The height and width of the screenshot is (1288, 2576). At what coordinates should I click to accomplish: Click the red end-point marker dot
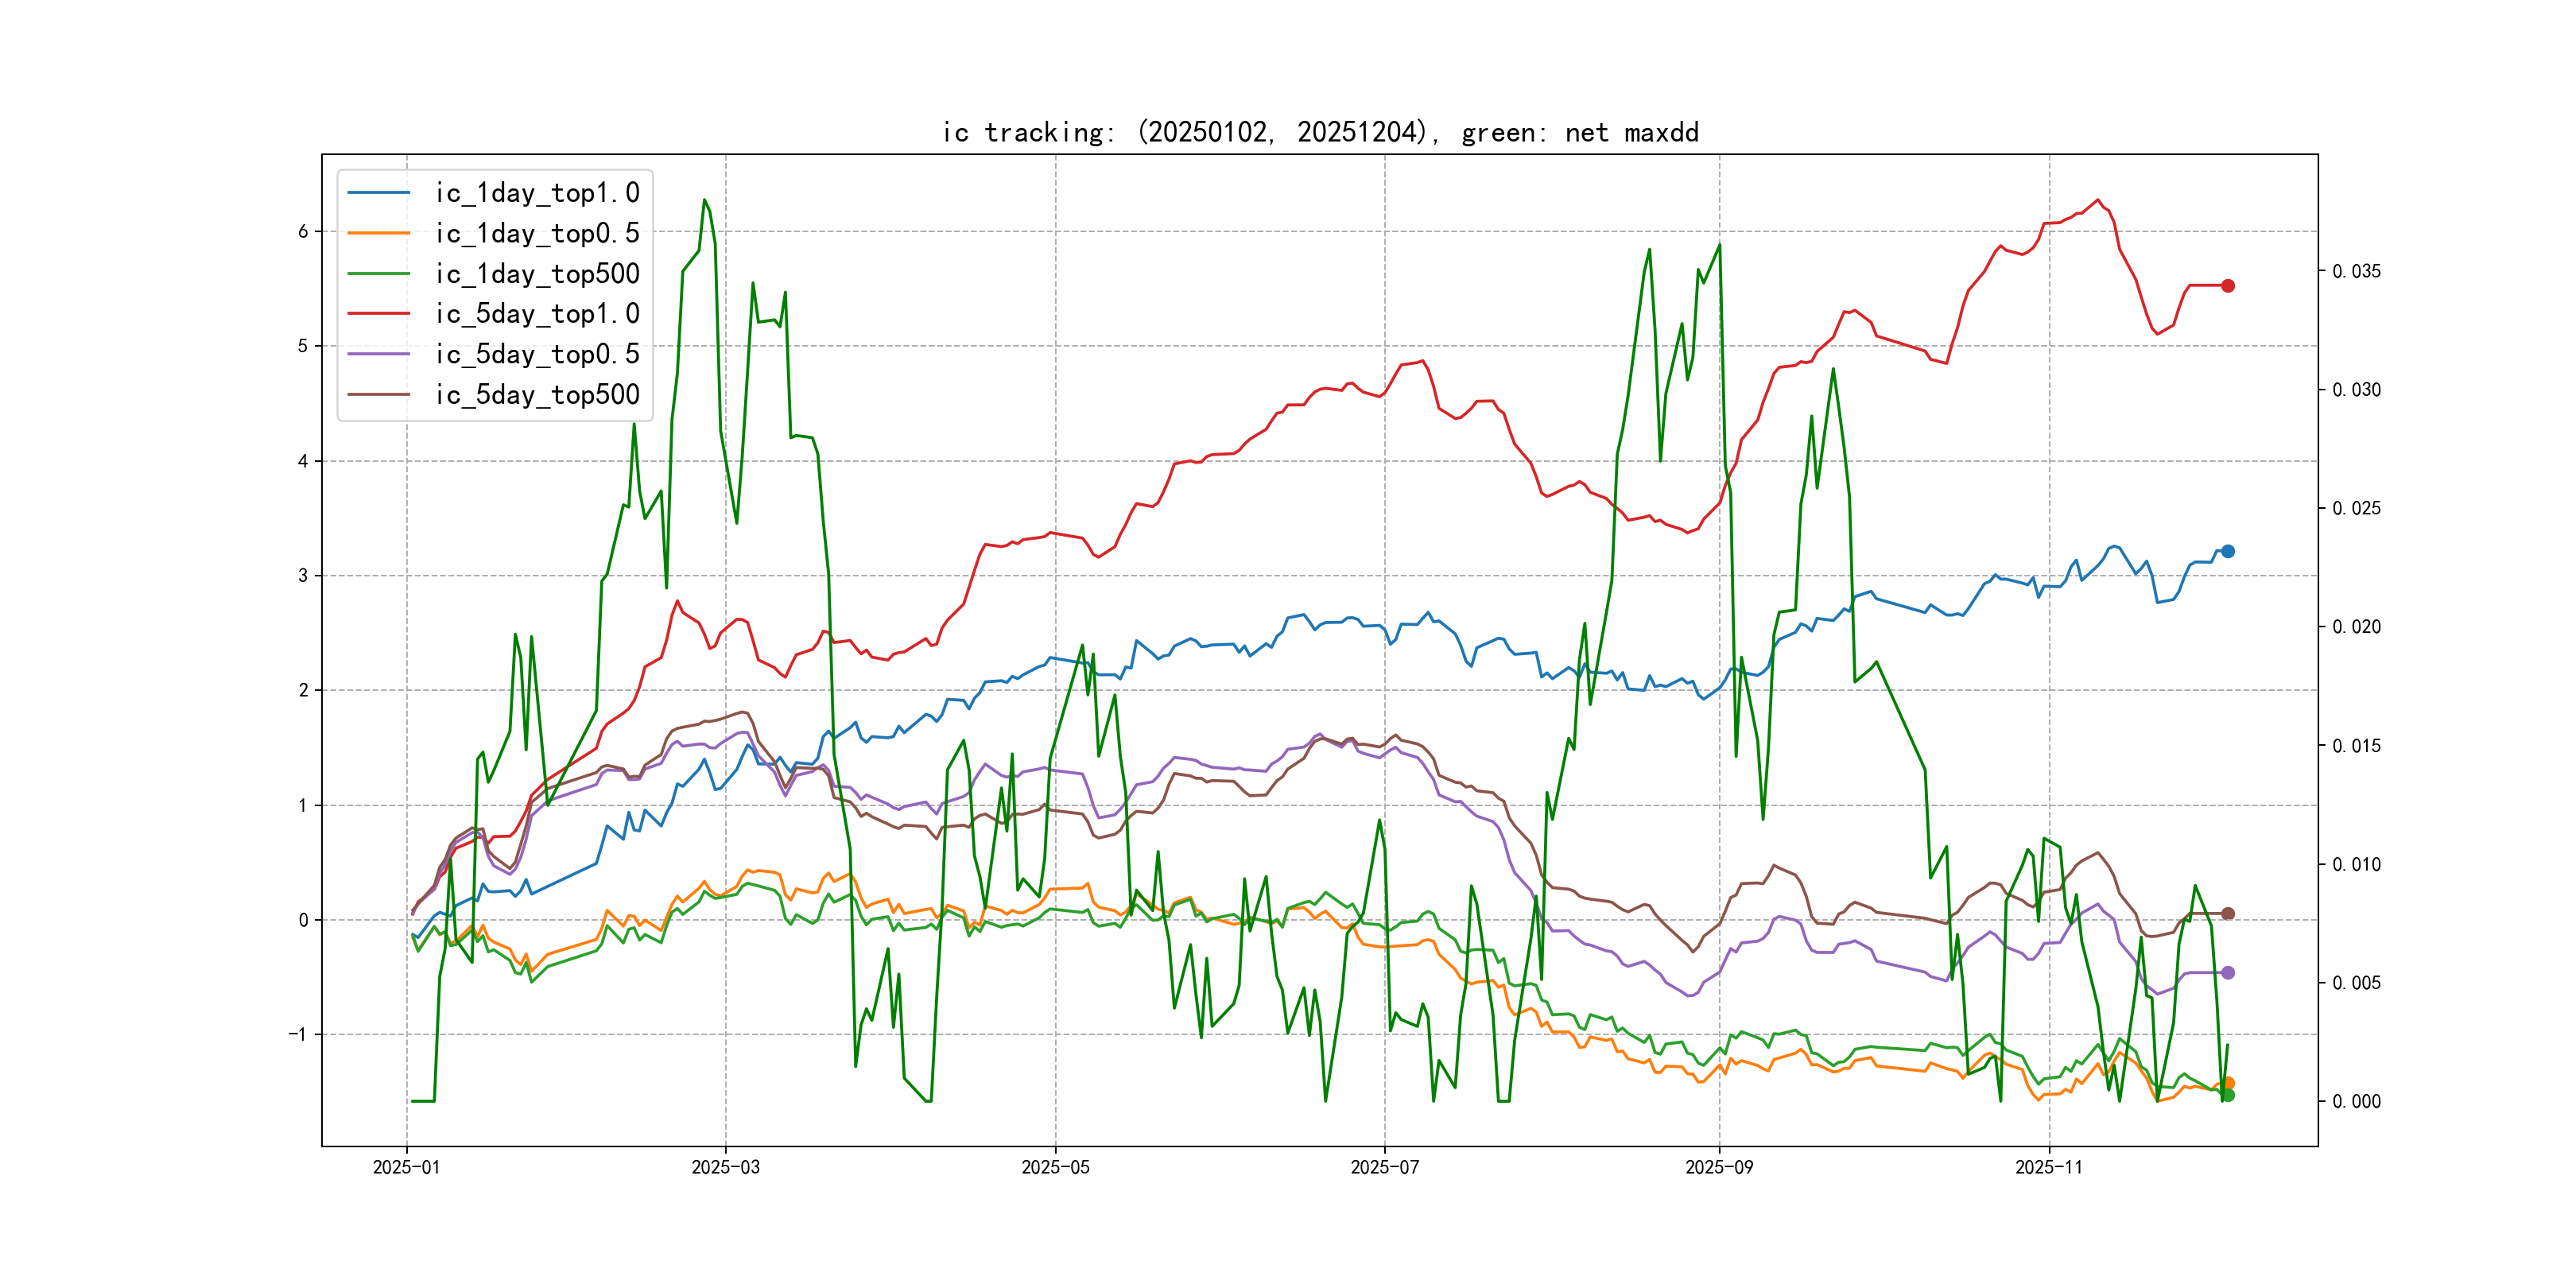2228,286
